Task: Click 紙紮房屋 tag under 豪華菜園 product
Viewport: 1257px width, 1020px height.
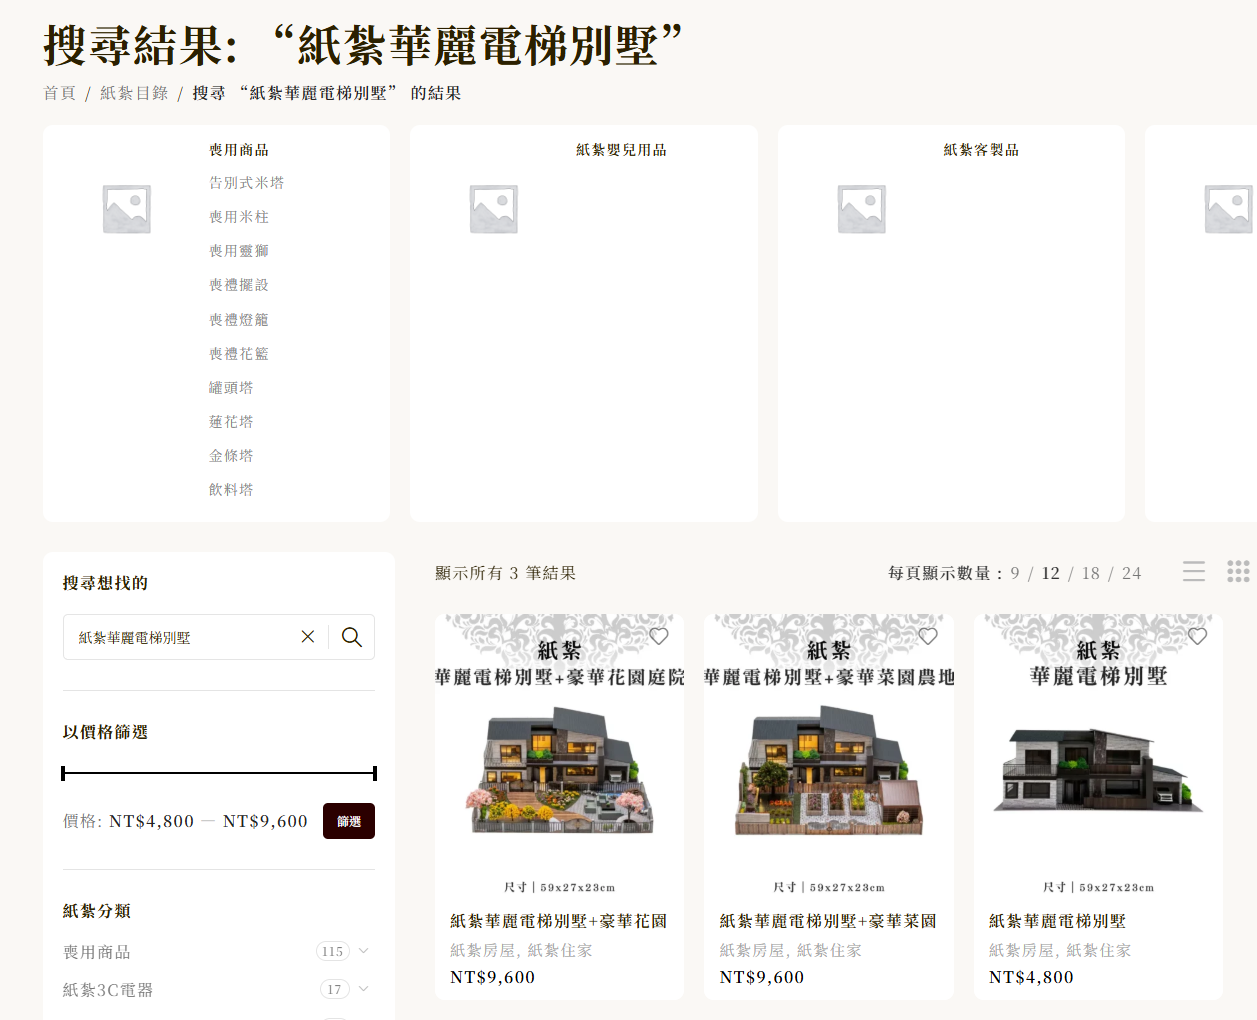Action: (x=752, y=950)
